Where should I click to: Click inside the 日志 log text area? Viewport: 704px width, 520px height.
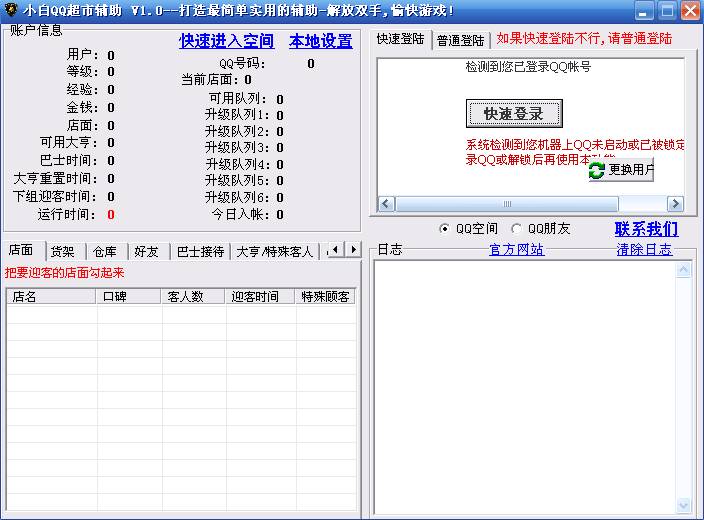click(525, 388)
